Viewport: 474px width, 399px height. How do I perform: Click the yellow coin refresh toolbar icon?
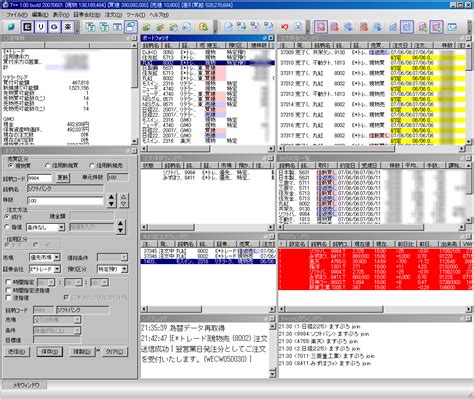coord(203,27)
